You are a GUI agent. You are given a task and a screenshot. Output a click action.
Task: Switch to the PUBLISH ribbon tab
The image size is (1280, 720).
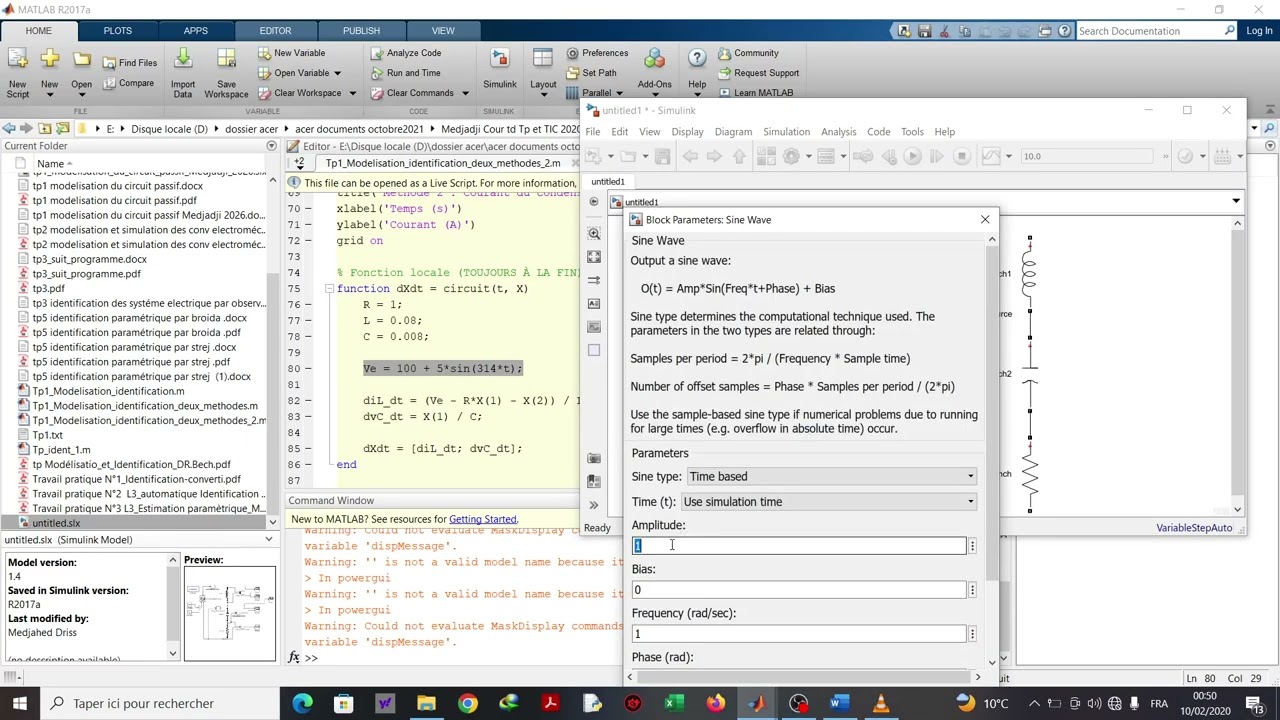pos(361,31)
